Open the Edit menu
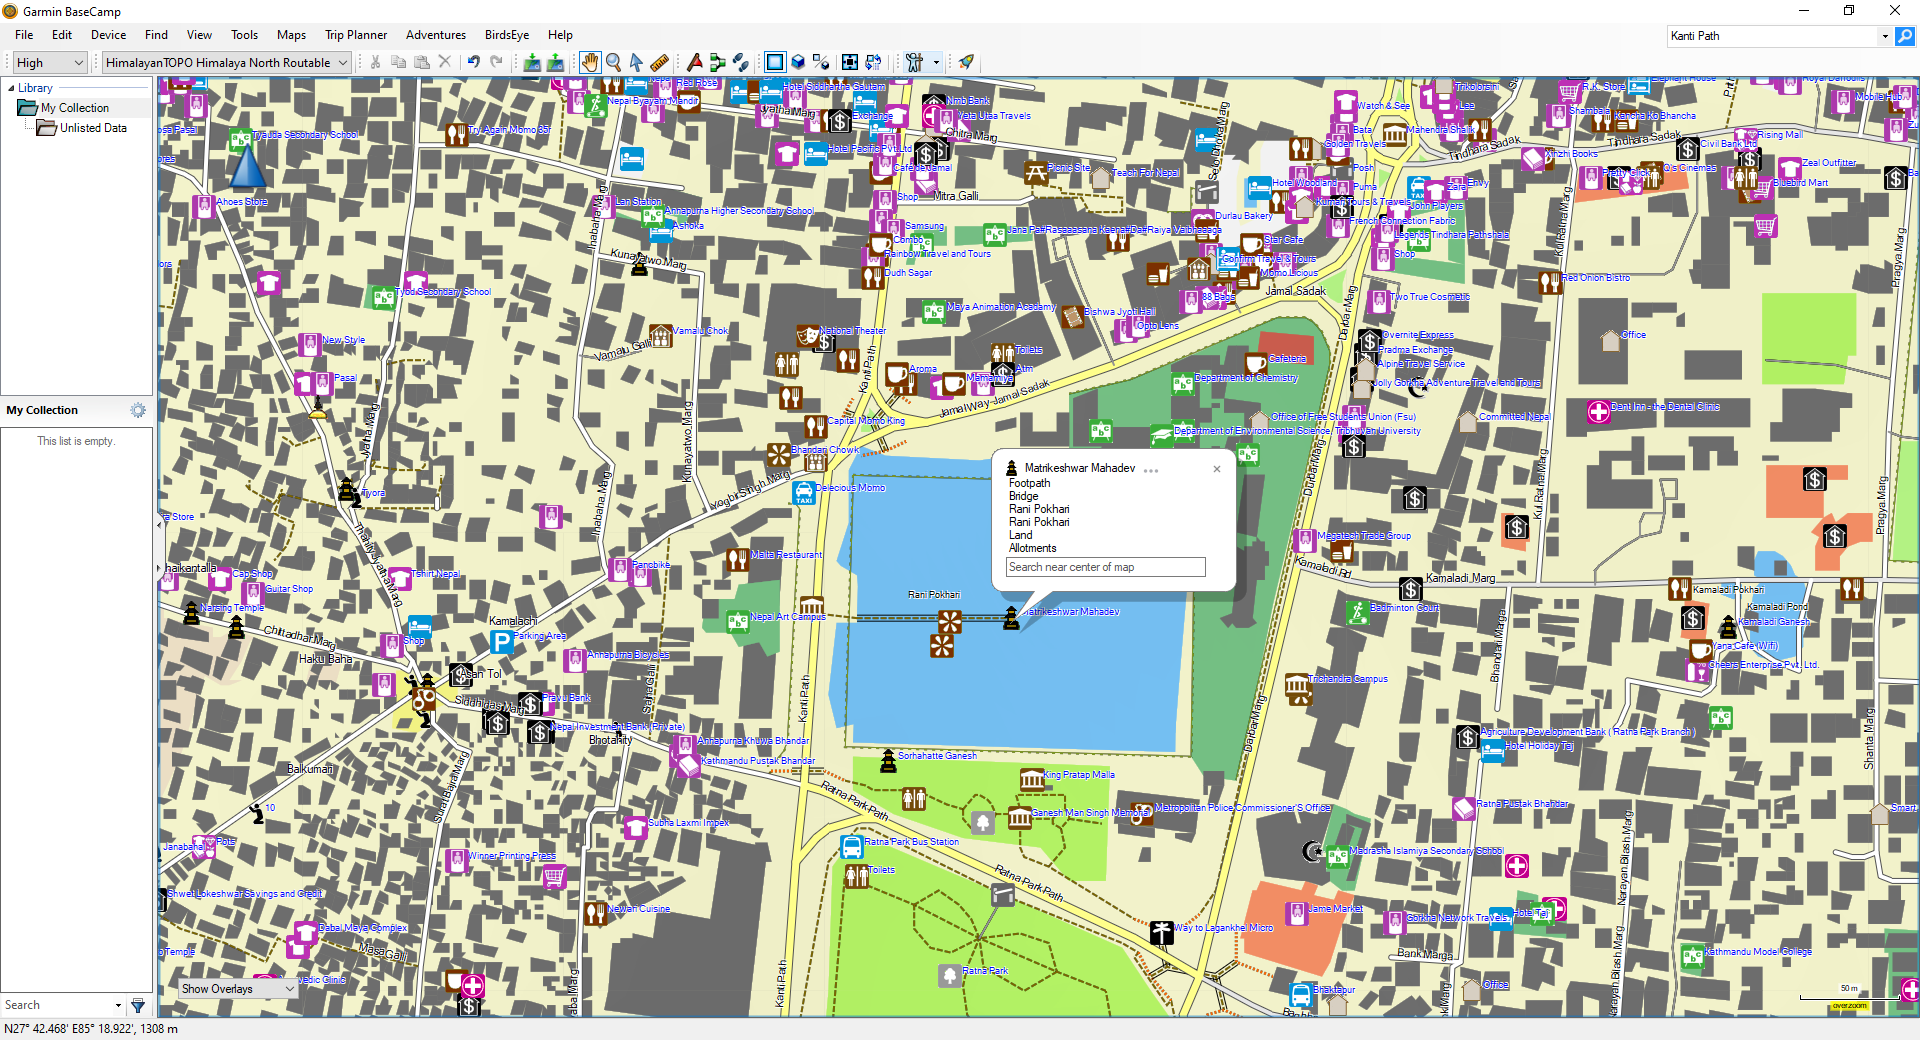 pos(62,35)
